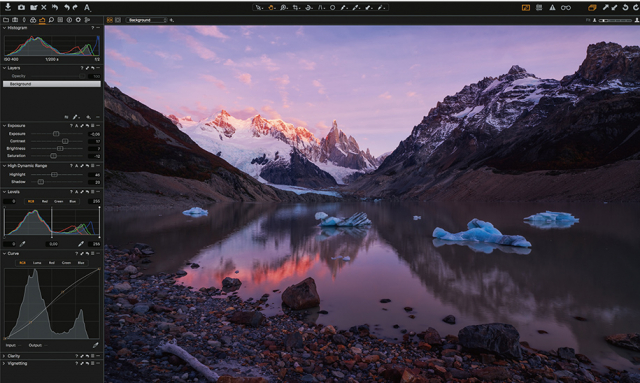Click the viewer zoom slider at top right

tap(615, 20)
